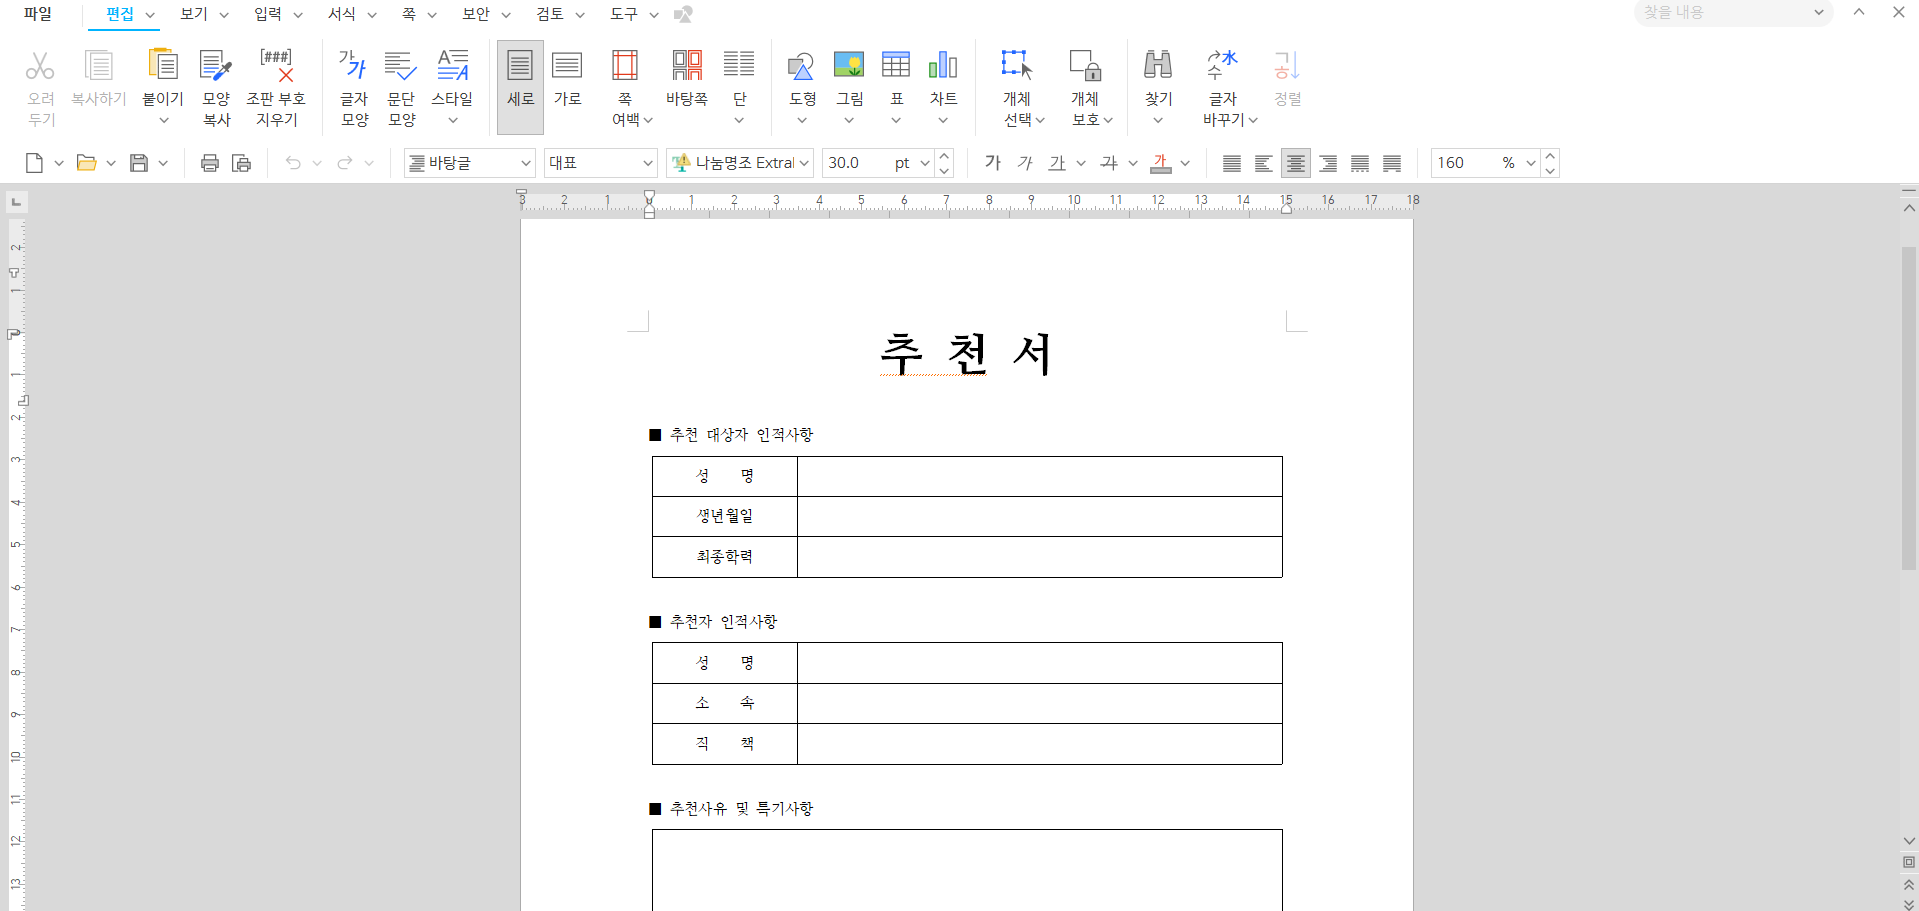1919x911 pixels.
Task: Click 글자 바꾸기 icon
Action: click(1222, 66)
